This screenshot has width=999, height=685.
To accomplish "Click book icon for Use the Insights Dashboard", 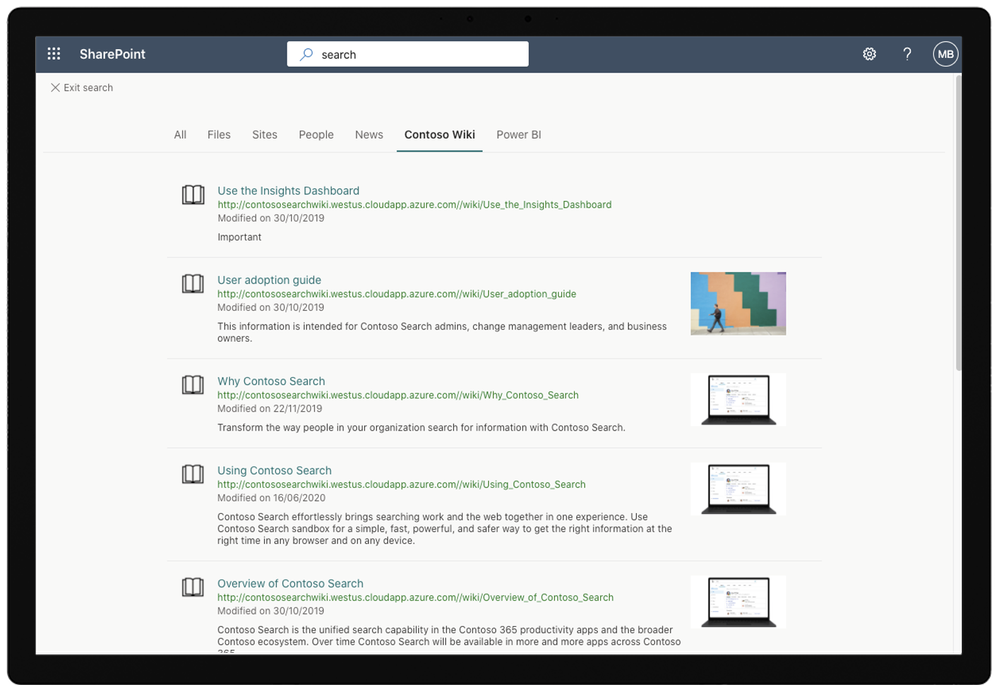I will (x=193, y=194).
